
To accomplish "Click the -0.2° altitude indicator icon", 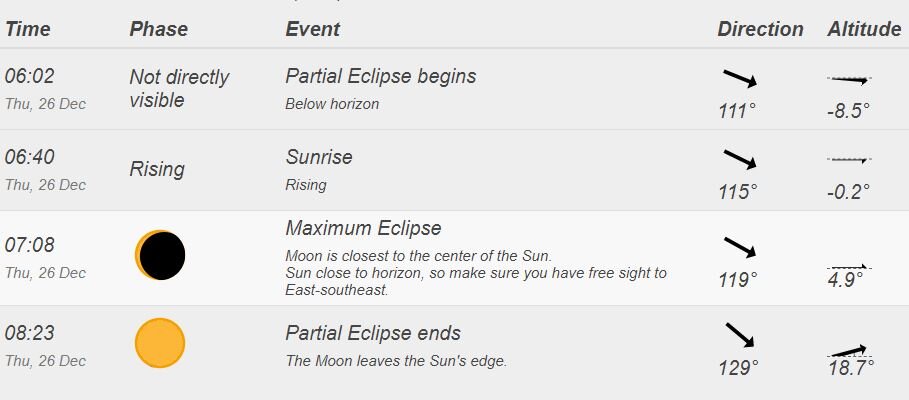I will pyautogui.click(x=849, y=160).
